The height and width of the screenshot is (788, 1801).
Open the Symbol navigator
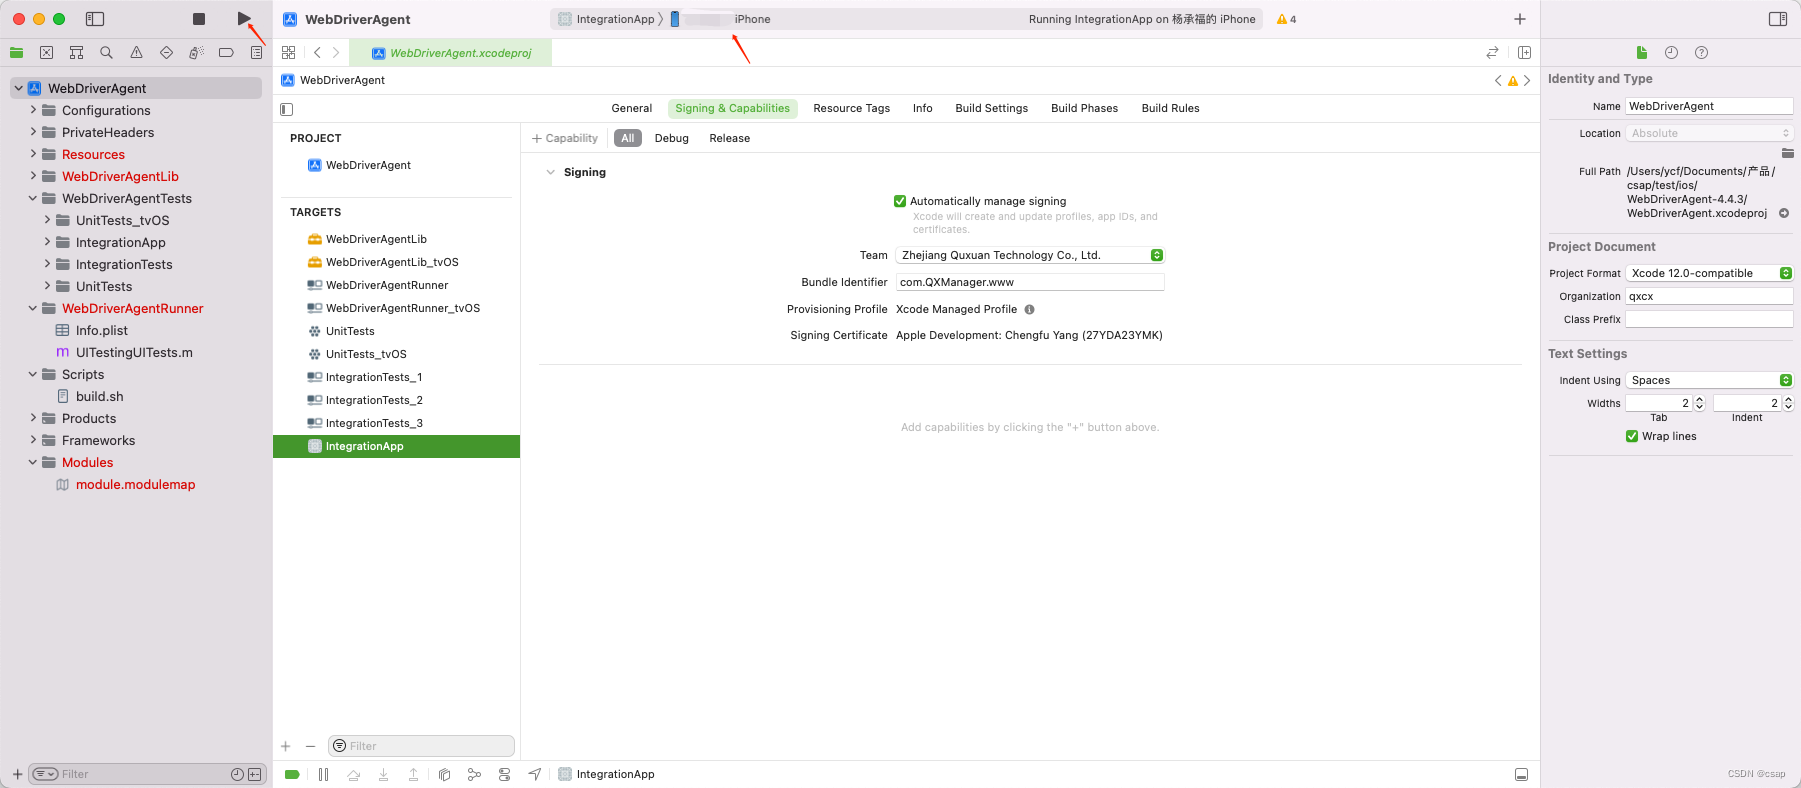(76, 52)
